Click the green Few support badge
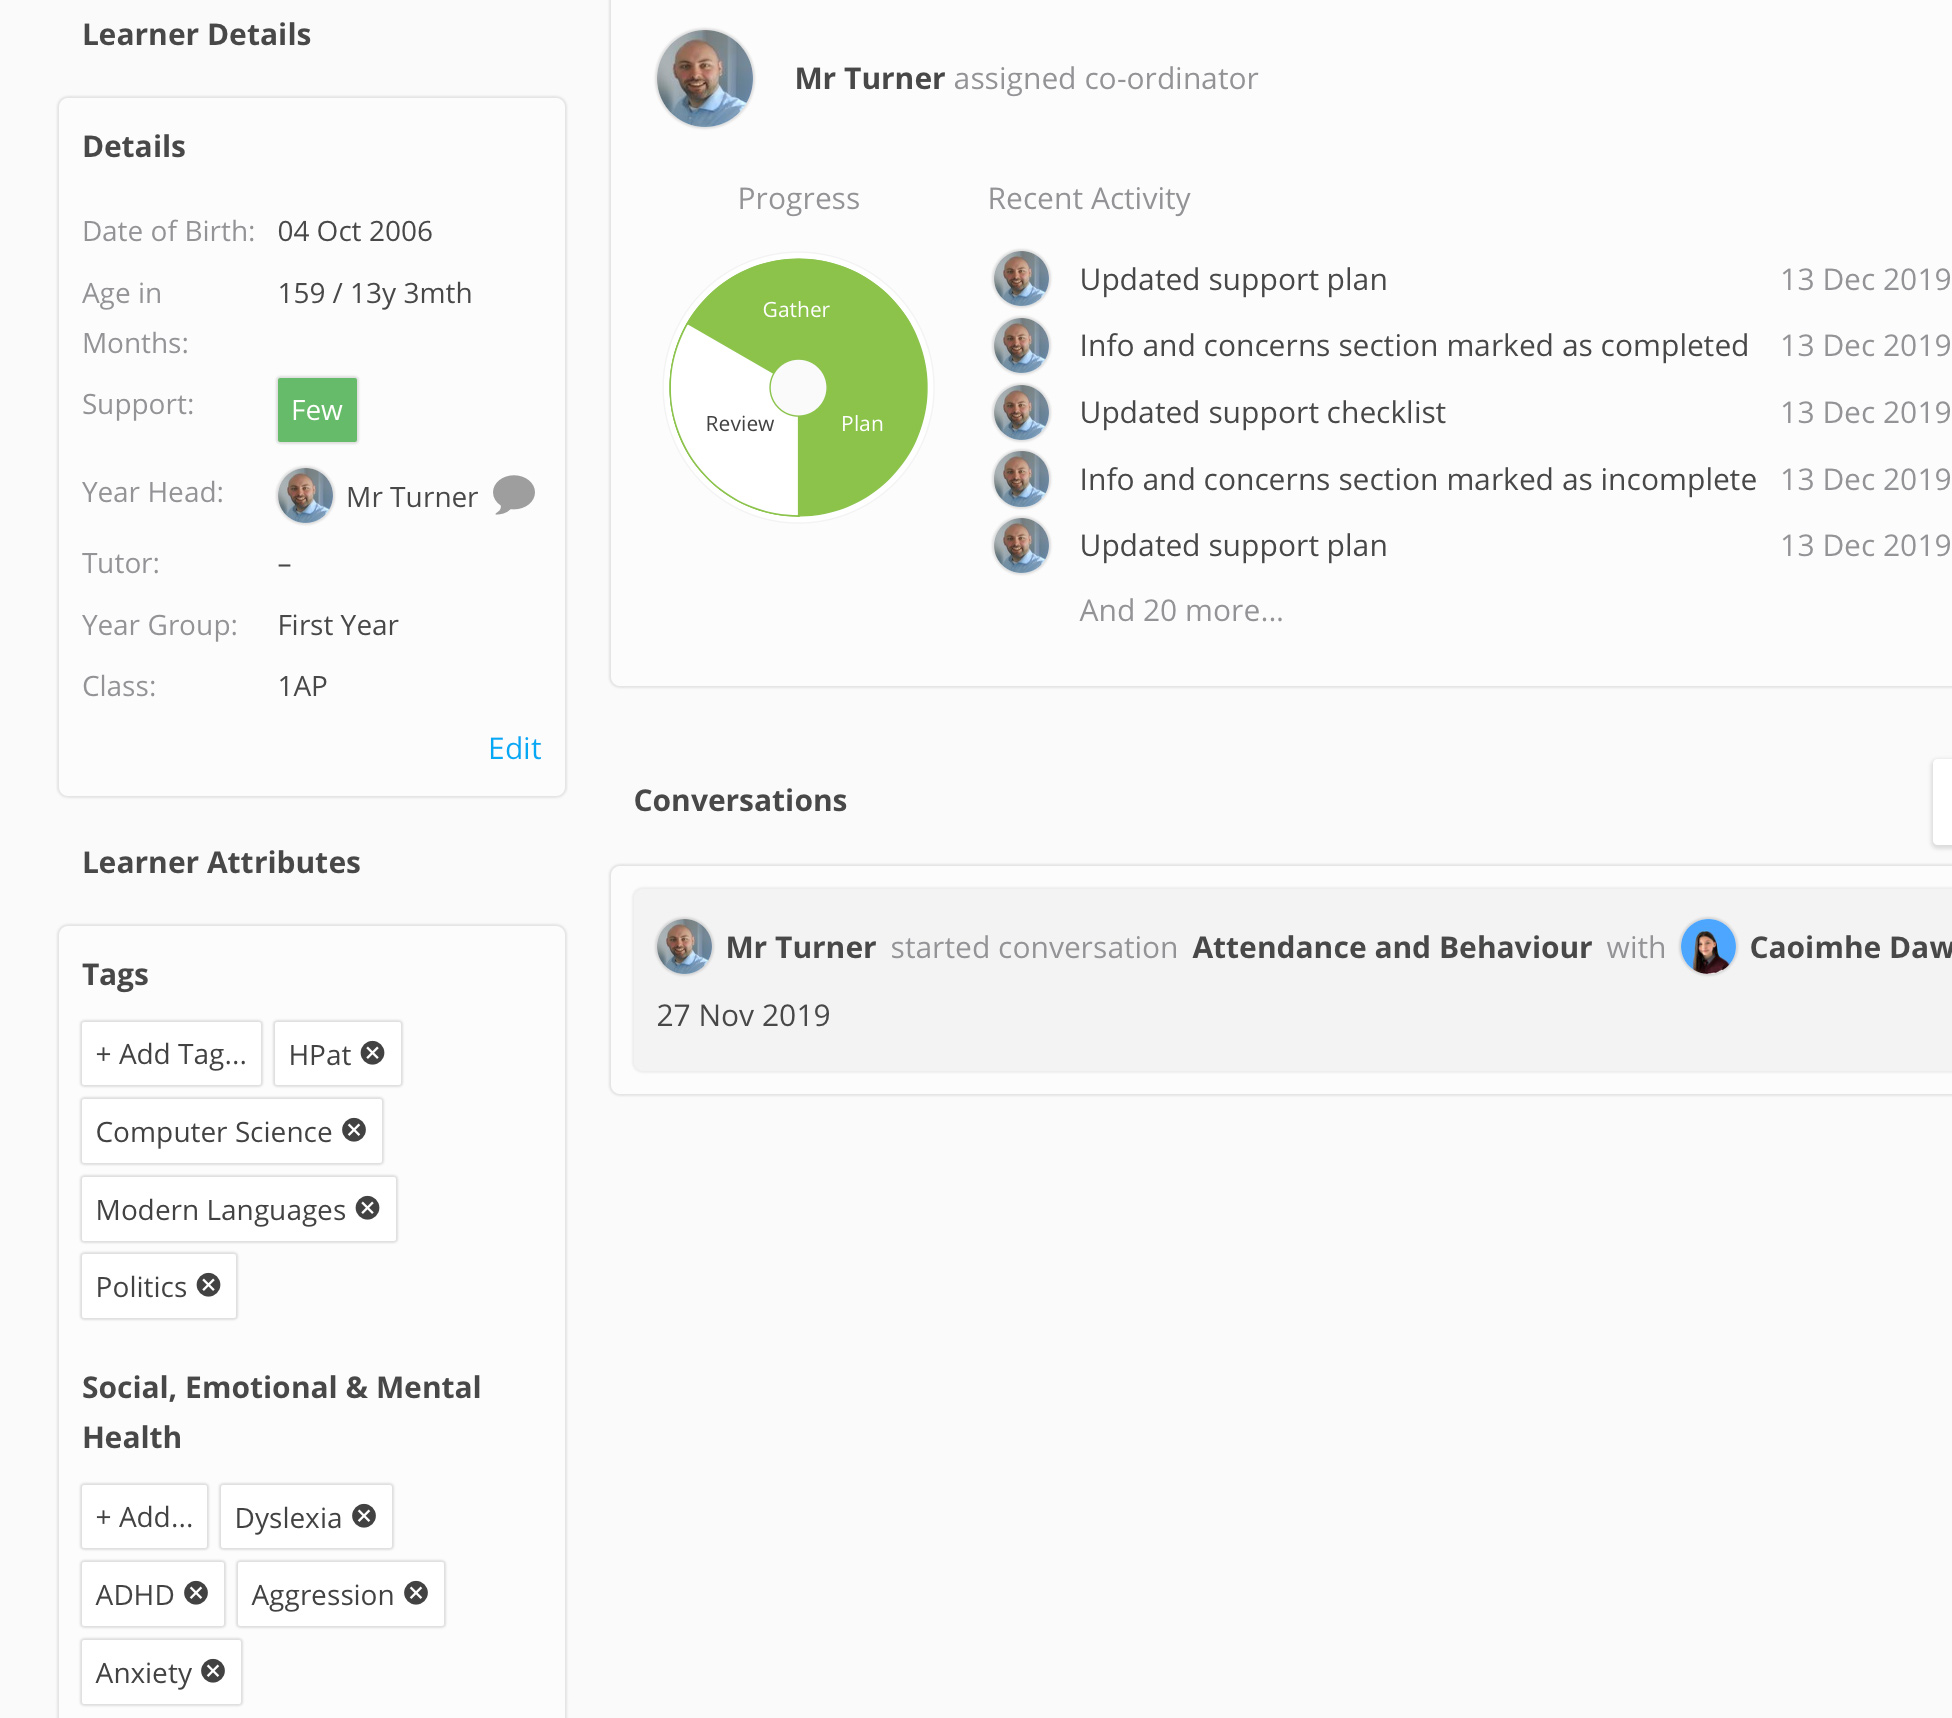This screenshot has height=1718, width=1952. pos(317,410)
